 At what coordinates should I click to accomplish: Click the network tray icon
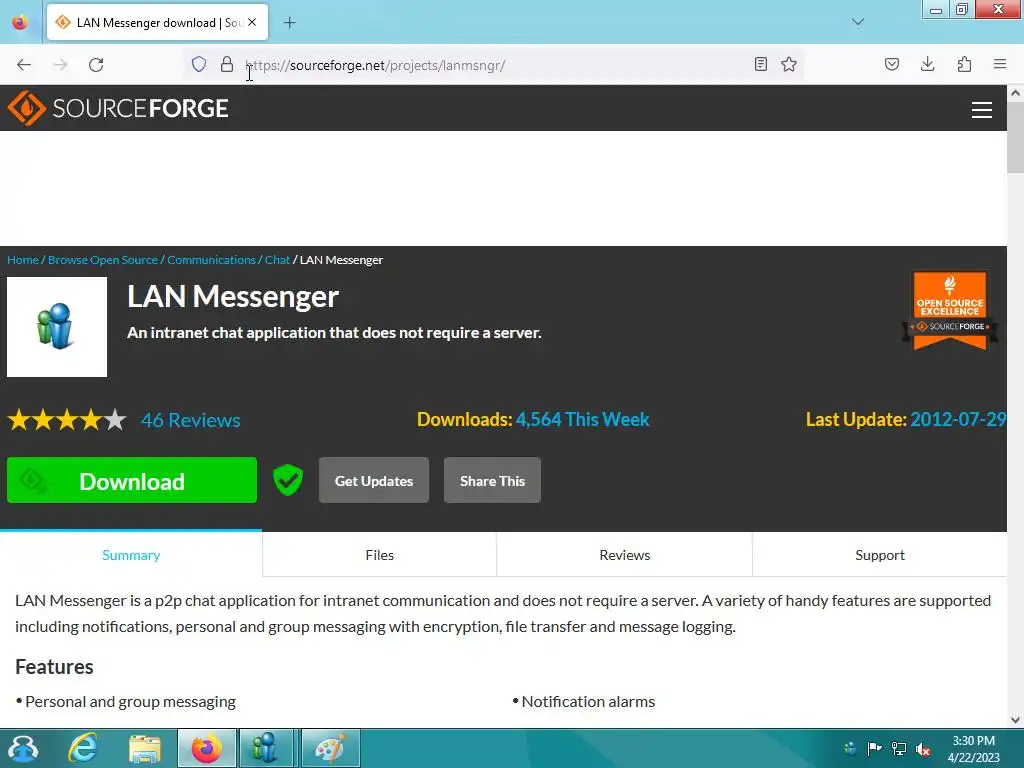click(x=899, y=748)
